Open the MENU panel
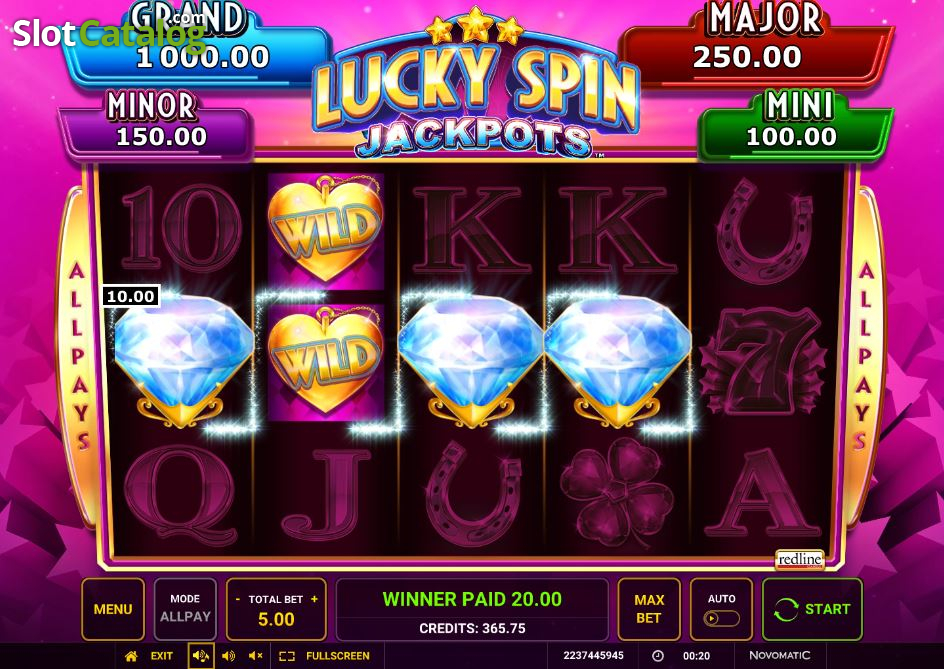 (113, 609)
